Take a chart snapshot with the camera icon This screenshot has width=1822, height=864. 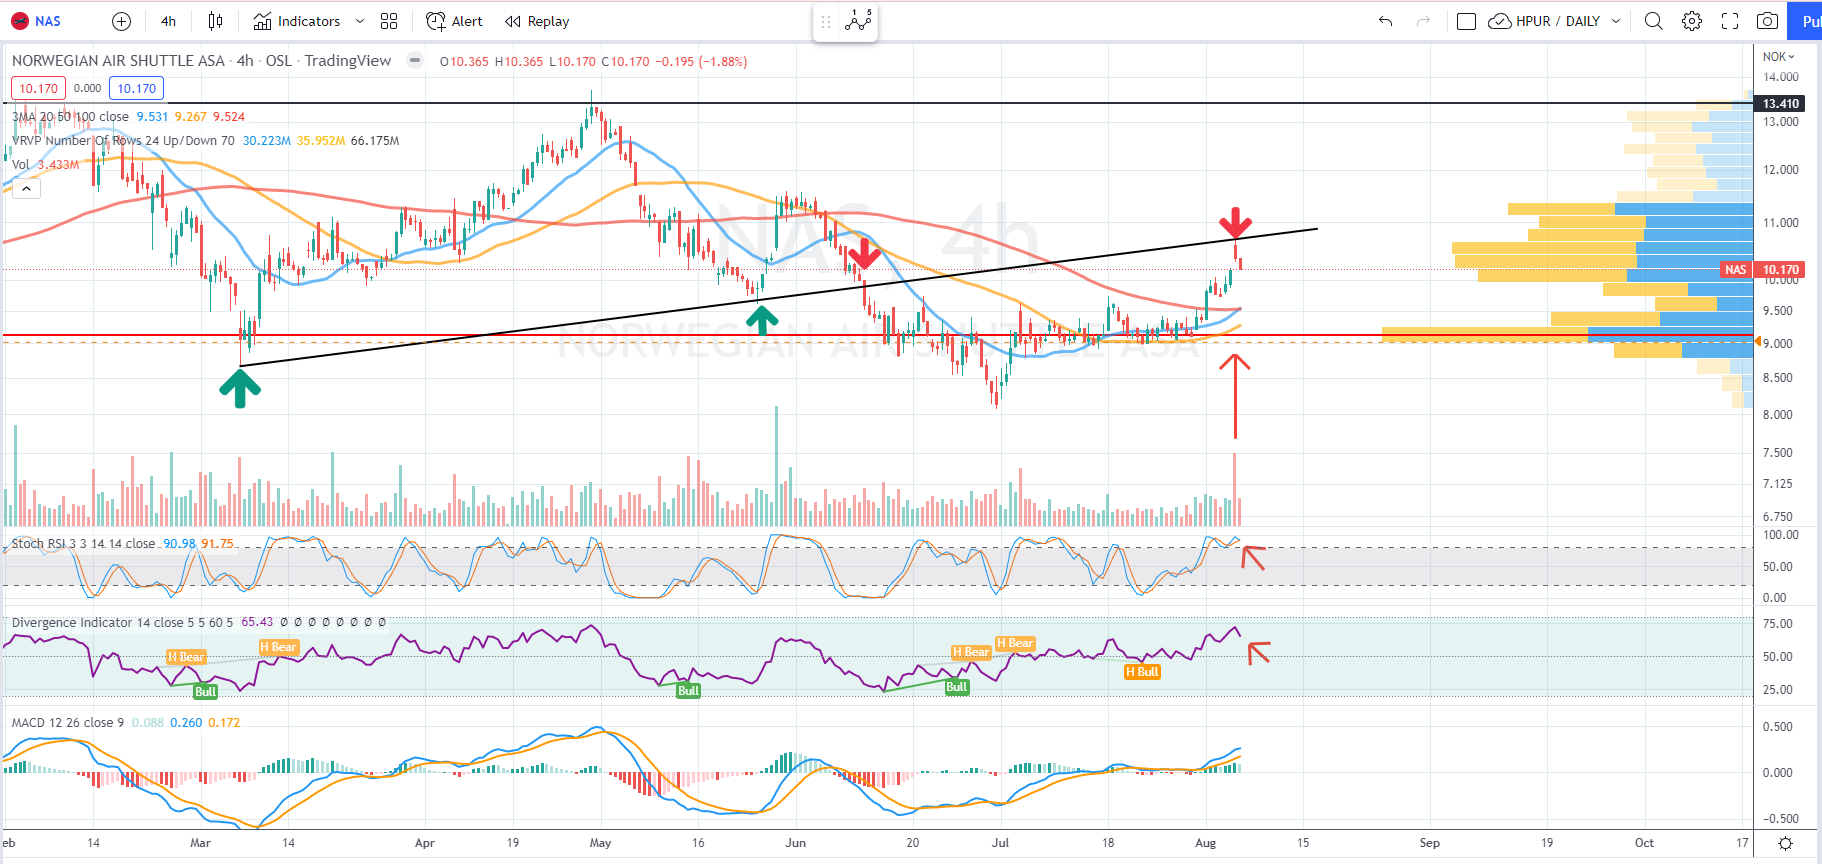1767,21
